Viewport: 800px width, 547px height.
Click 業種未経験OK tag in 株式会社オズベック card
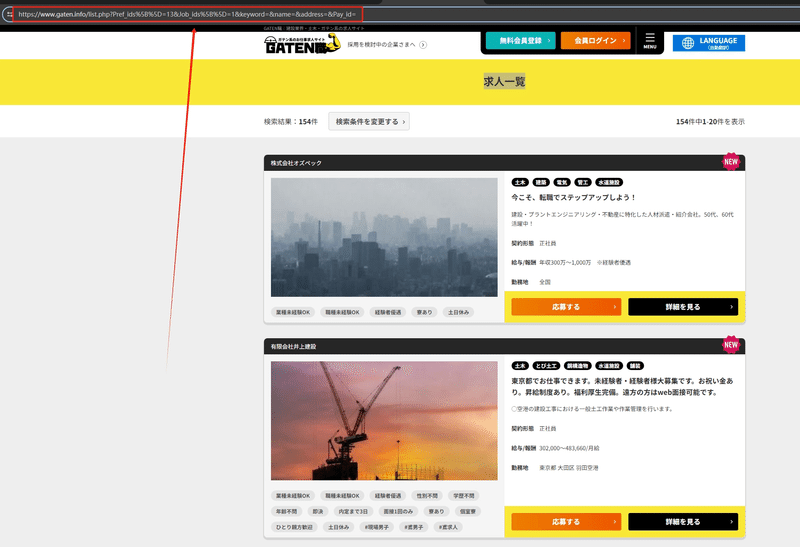[x=293, y=312]
